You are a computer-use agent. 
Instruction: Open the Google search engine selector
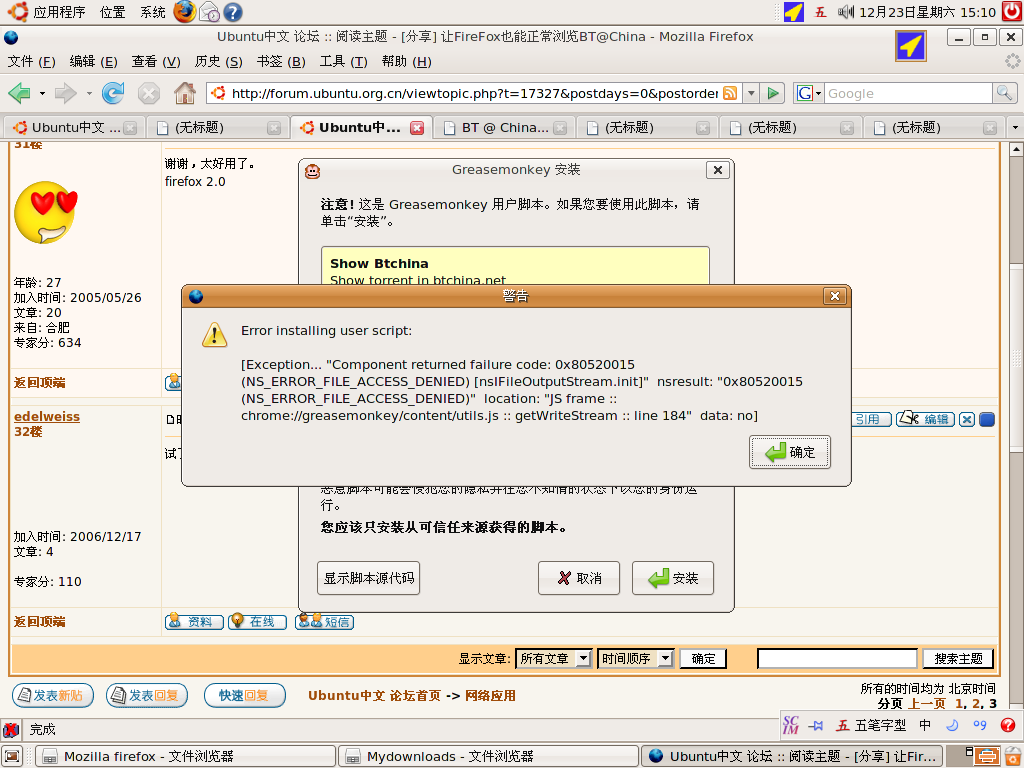808,93
